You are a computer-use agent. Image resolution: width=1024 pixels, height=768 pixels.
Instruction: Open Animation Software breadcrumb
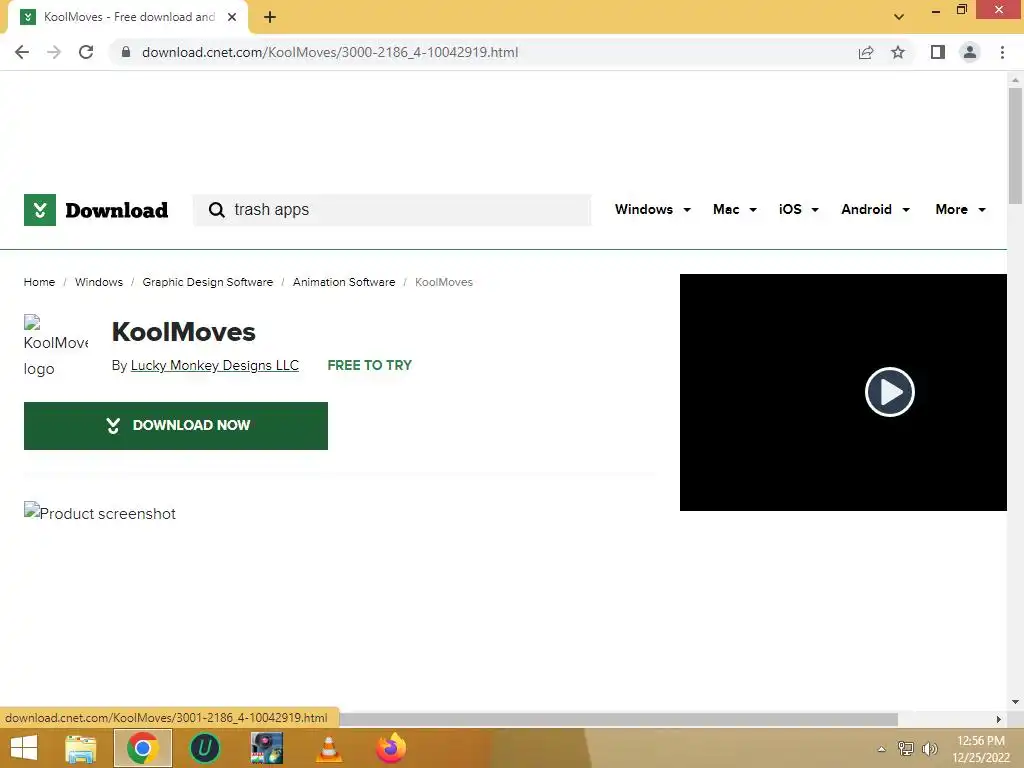click(344, 282)
